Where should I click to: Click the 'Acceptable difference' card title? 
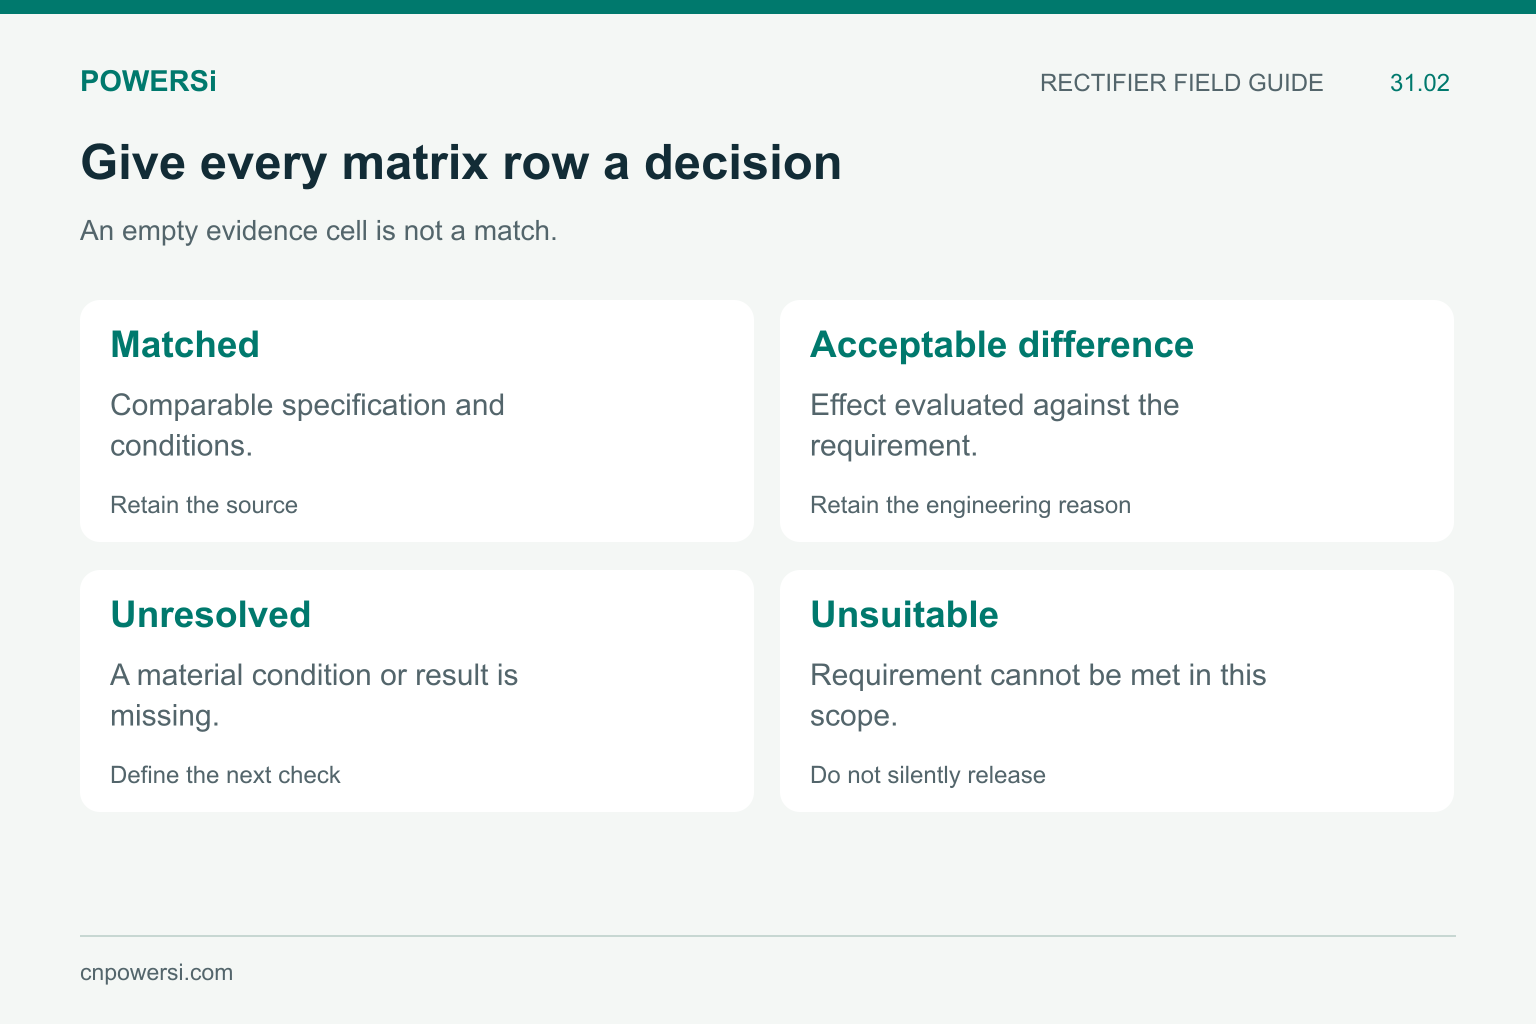click(x=1002, y=344)
